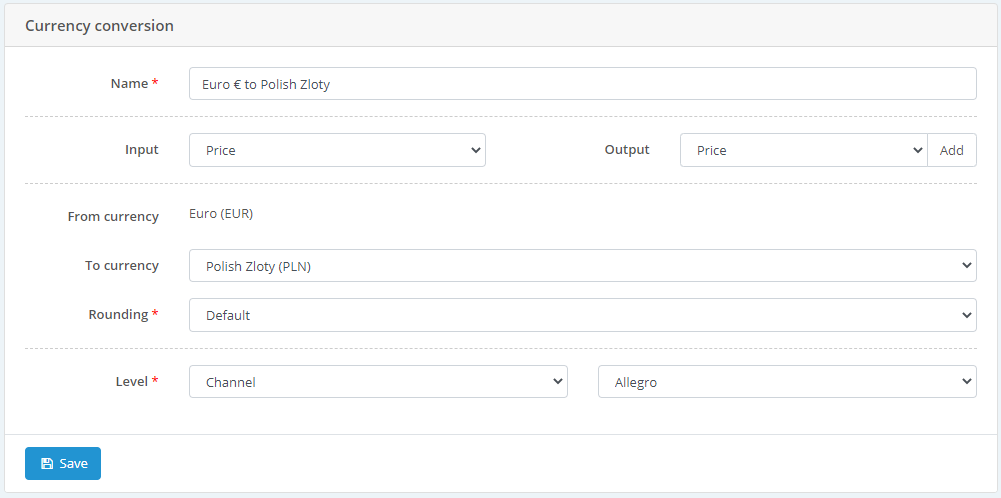Open the Input price dropdown
This screenshot has height=498, width=1001.
click(x=337, y=150)
